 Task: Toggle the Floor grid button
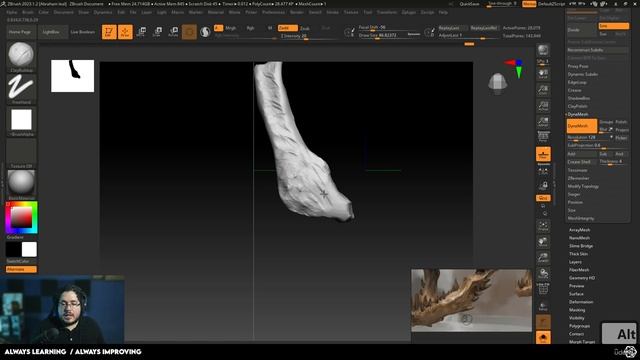543,155
